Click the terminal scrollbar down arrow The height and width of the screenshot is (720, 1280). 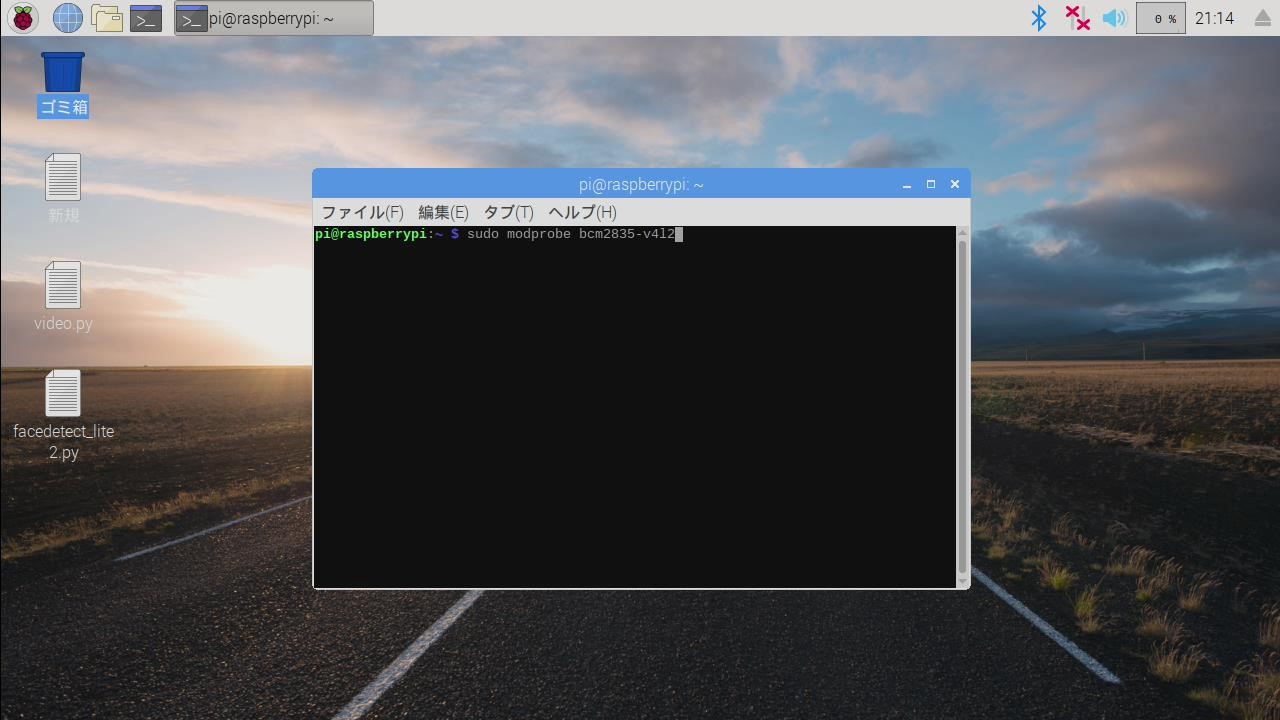(x=963, y=582)
